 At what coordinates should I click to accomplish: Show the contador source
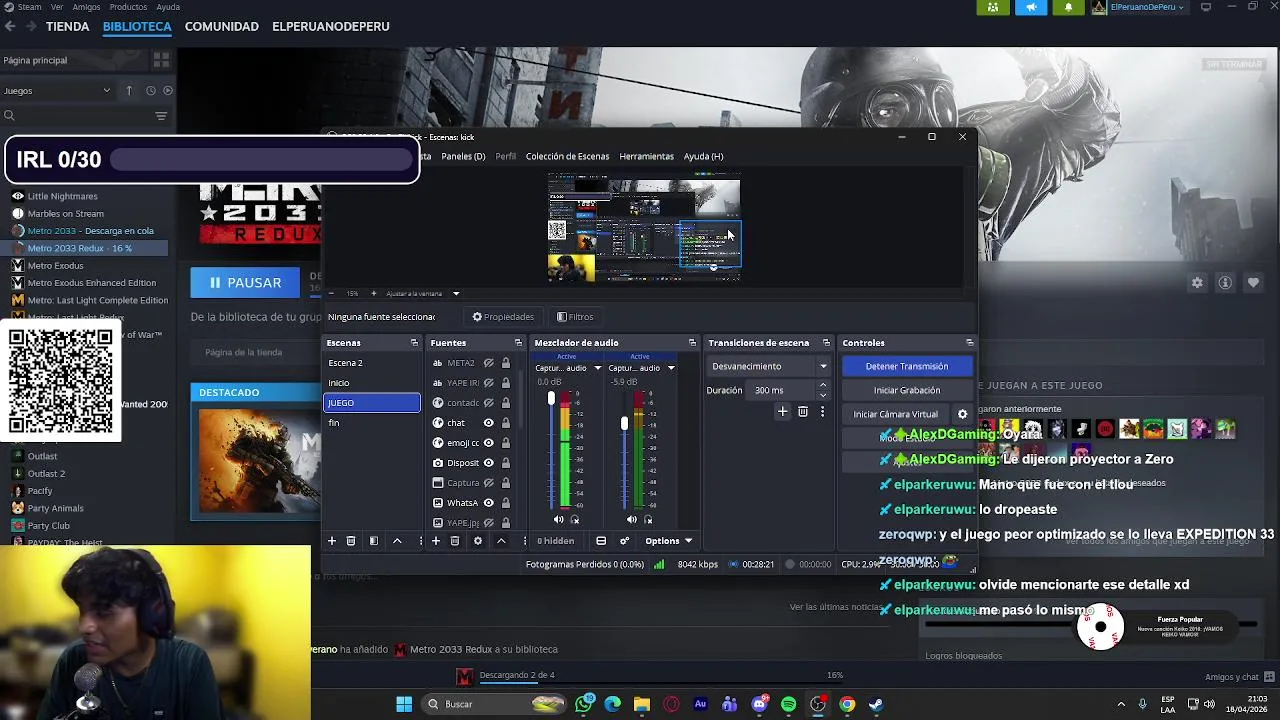[x=489, y=403]
